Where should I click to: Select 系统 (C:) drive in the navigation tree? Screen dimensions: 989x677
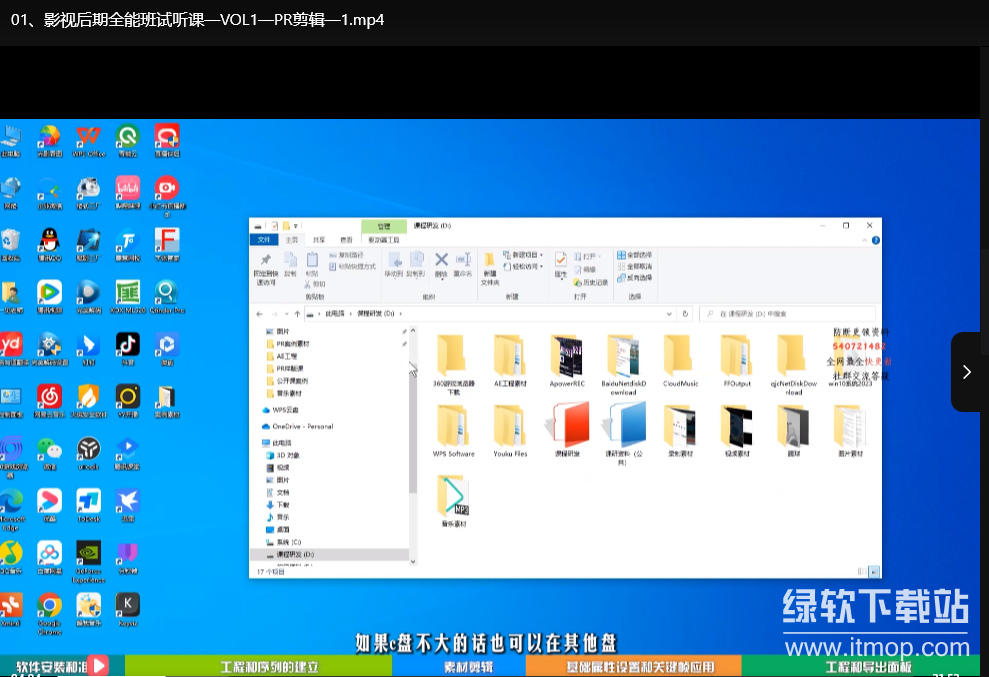283,542
